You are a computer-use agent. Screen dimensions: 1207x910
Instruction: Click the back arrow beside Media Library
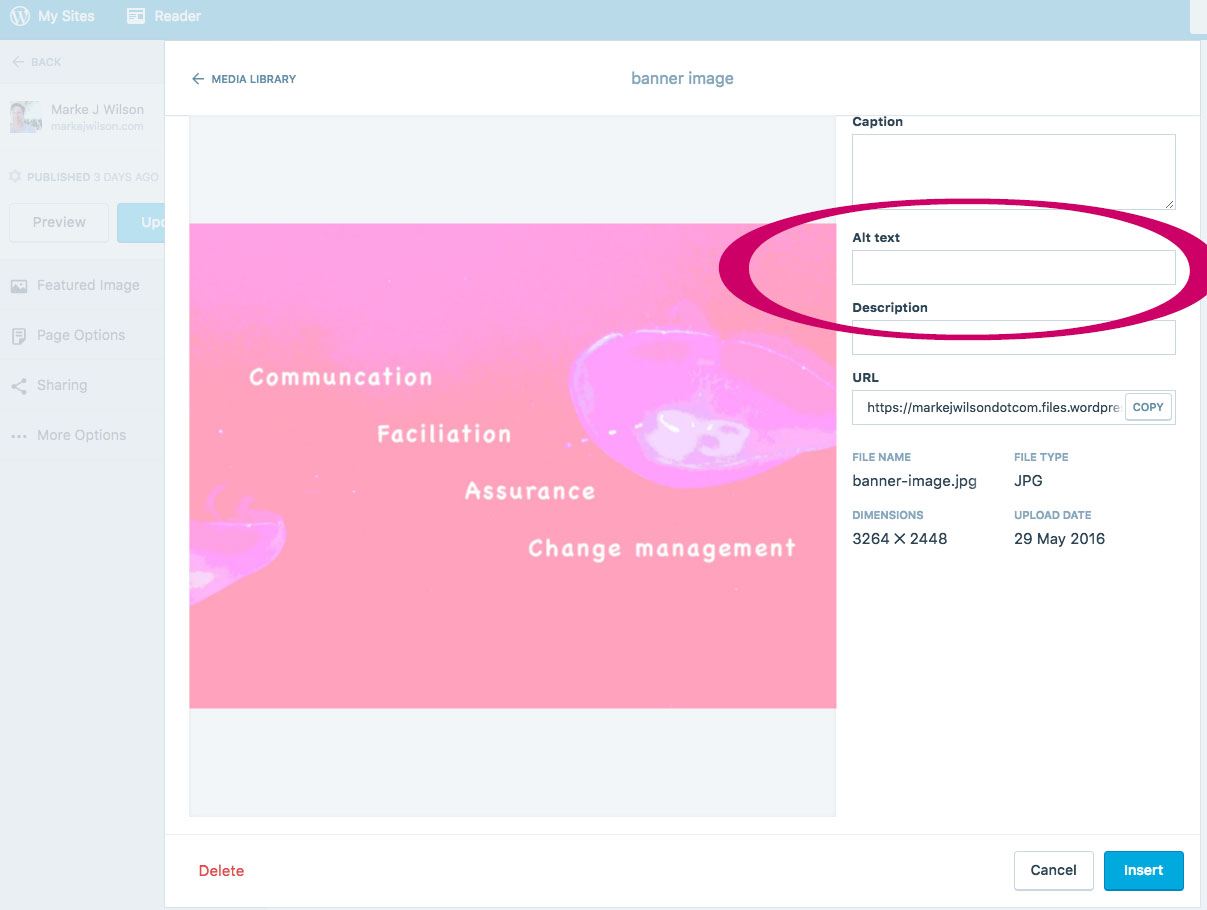point(198,79)
